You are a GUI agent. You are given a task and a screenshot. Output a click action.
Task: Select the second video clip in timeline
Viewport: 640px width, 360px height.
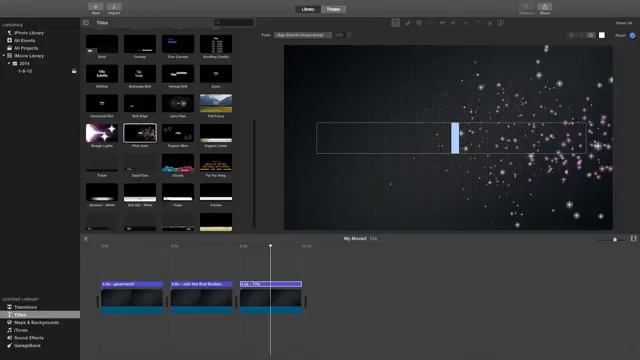tap(202, 301)
